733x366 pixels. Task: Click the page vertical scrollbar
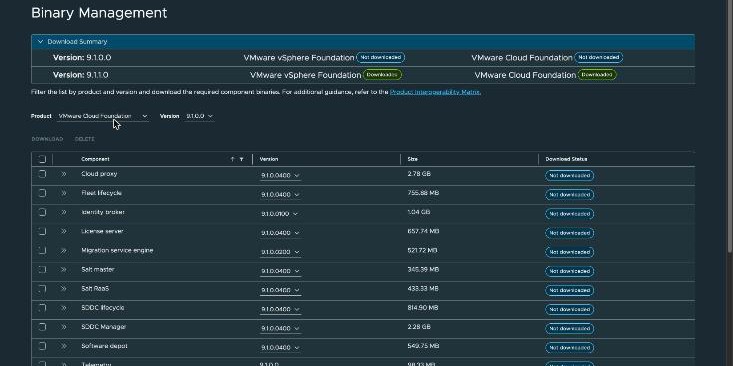click(729, 126)
